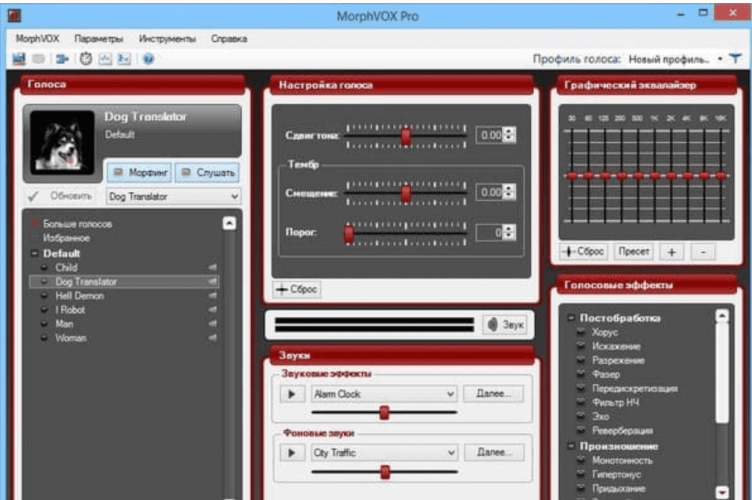Toggle the Морфинг button

[140, 172]
